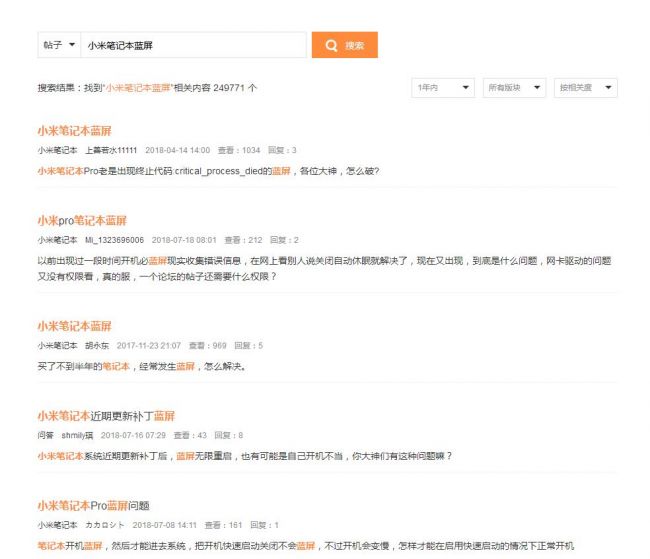650x559 pixels.
Task: Open first result titled 小米笔记本蓝屏 from 2018-04-14
Action: [75, 131]
